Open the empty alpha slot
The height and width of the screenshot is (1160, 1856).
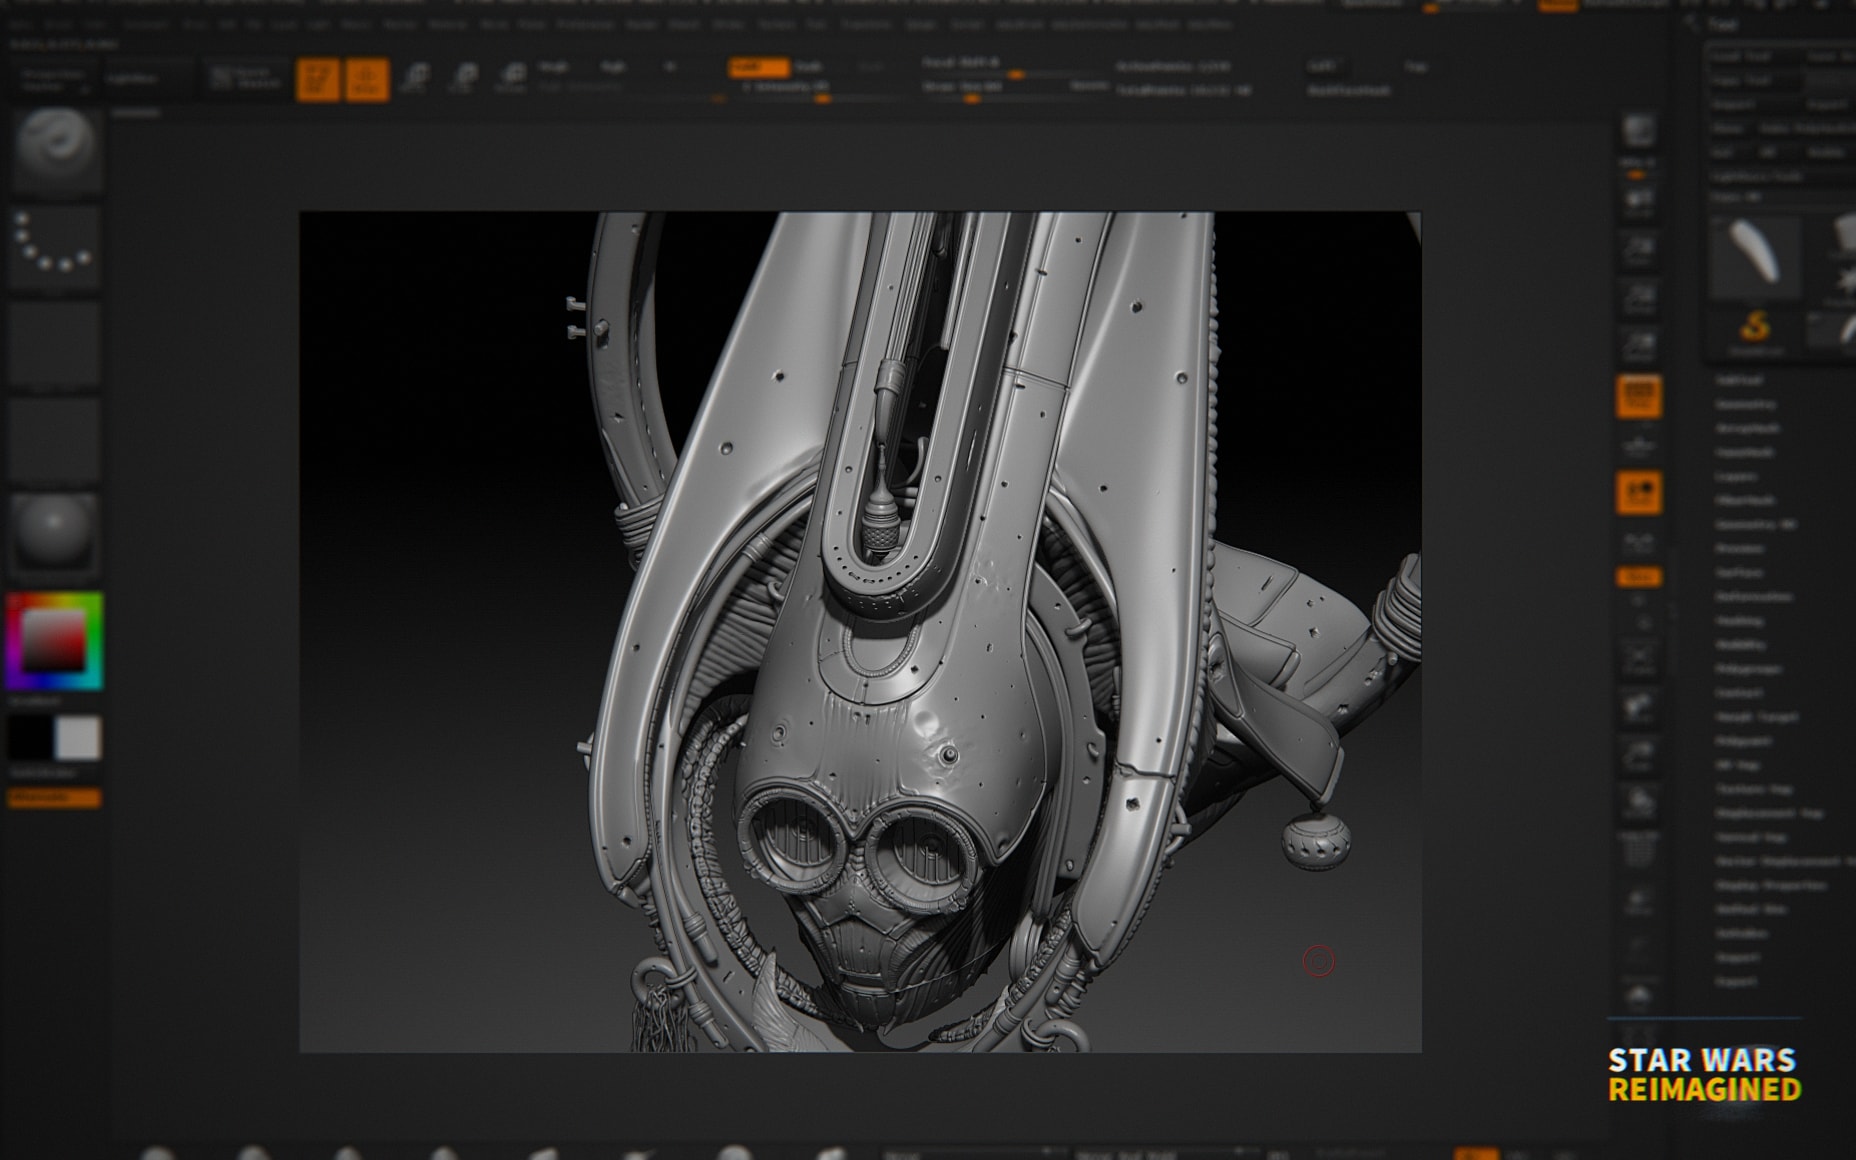pyautogui.click(x=56, y=342)
